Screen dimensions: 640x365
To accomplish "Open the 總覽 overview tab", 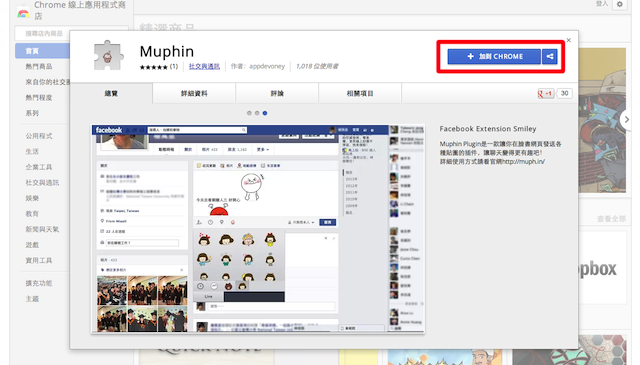I will [x=111, y=93].
